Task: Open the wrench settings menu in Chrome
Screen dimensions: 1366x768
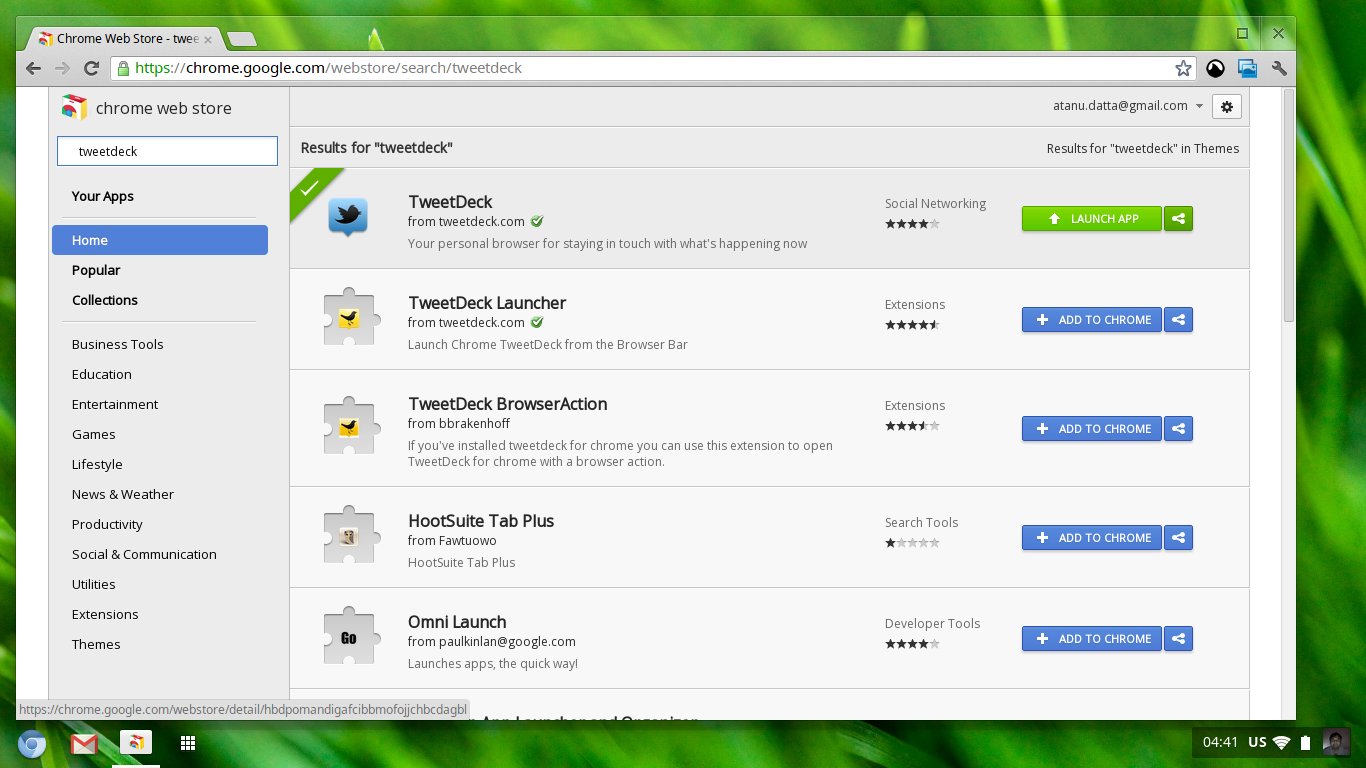Action: (x=1278, y=68)
